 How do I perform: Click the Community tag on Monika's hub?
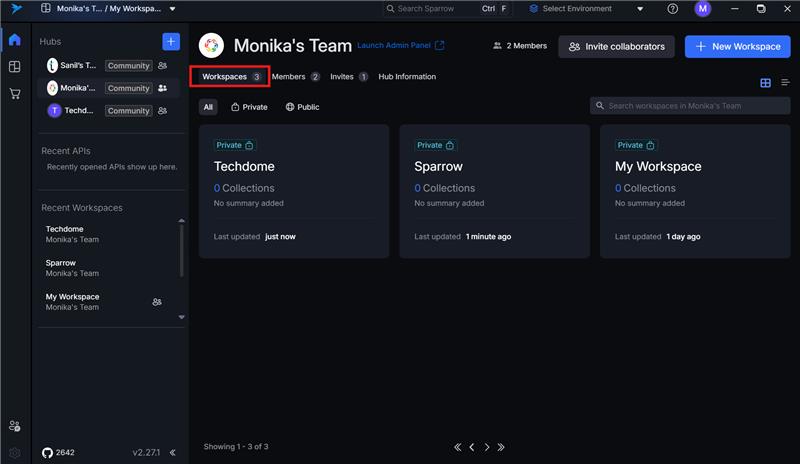click(x=129, y=88)
